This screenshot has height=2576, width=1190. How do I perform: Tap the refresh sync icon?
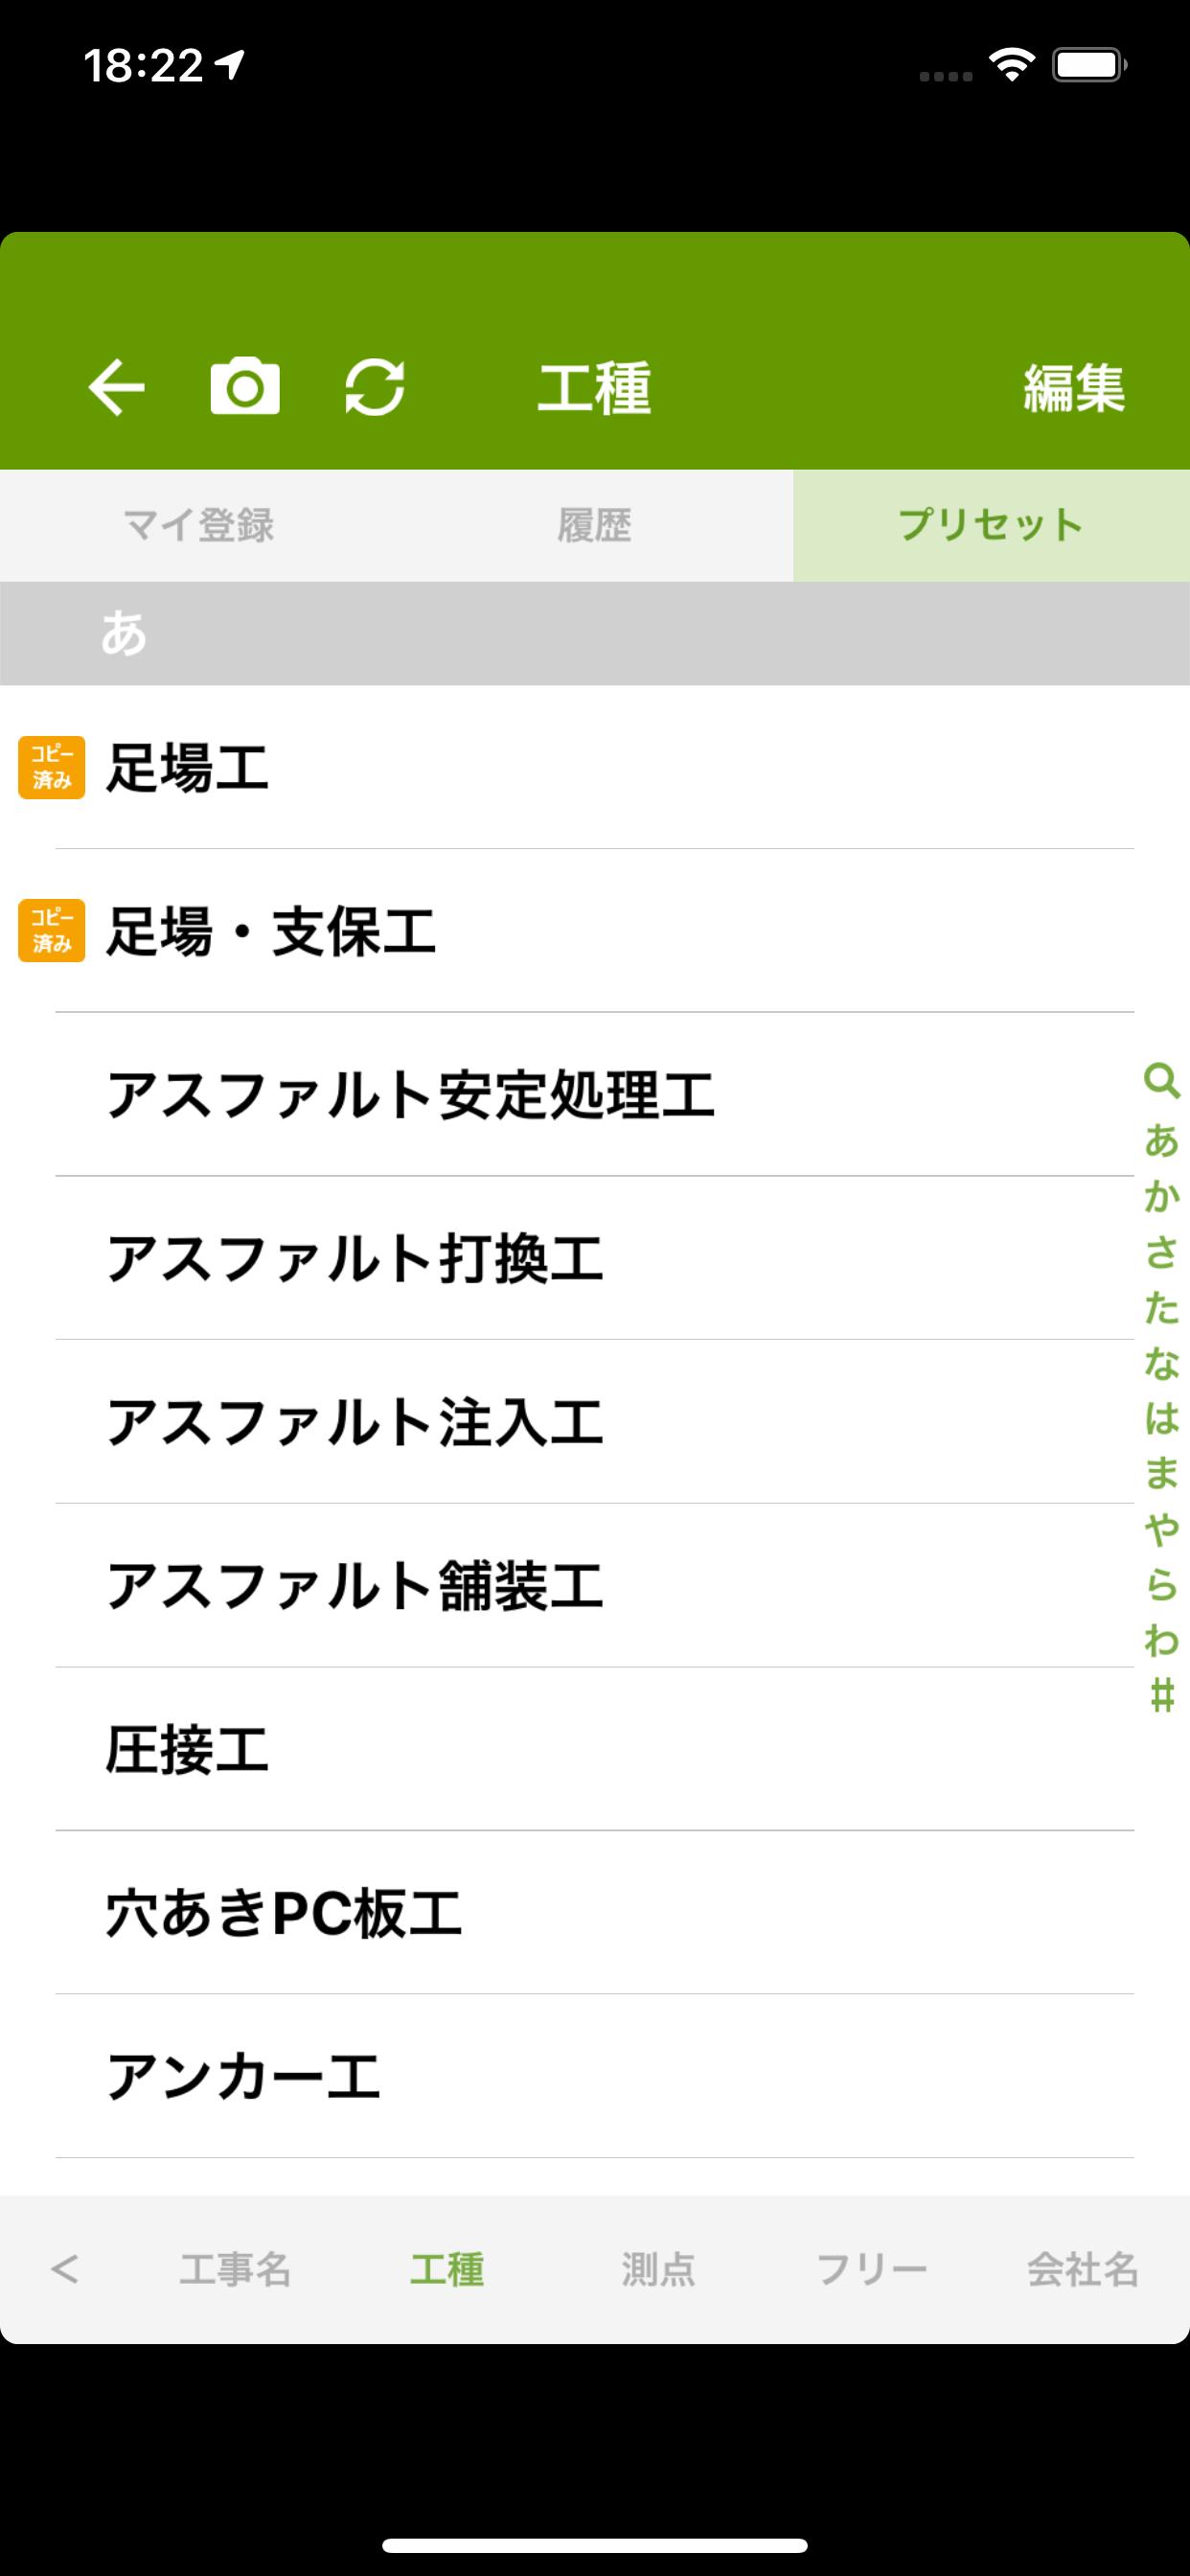tap(375, 387)
